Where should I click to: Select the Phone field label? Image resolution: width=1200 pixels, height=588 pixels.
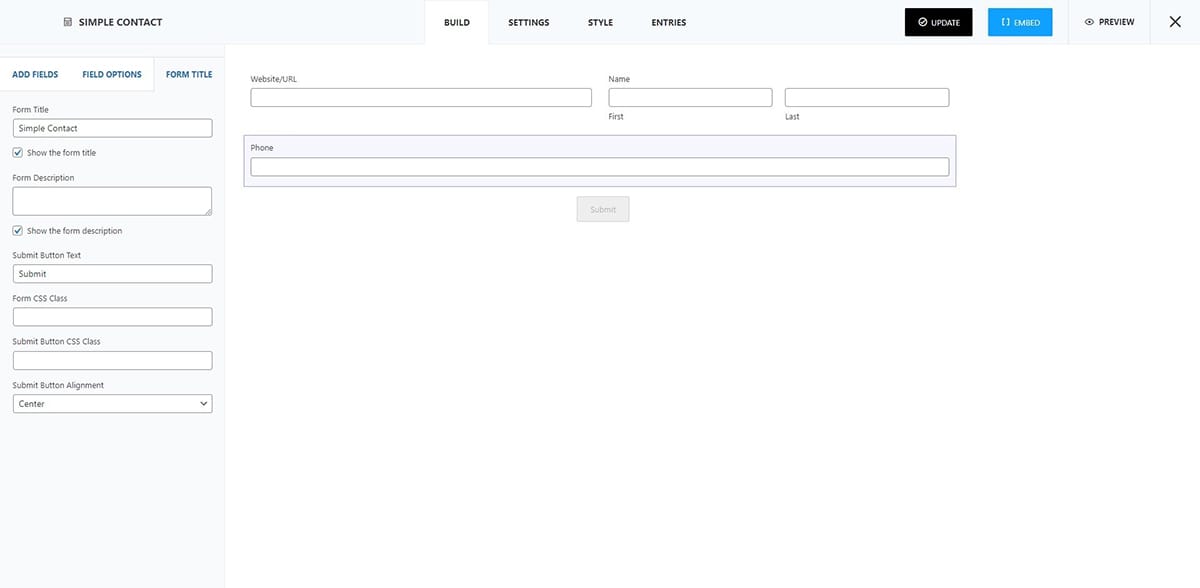click(x=262, y=148)
